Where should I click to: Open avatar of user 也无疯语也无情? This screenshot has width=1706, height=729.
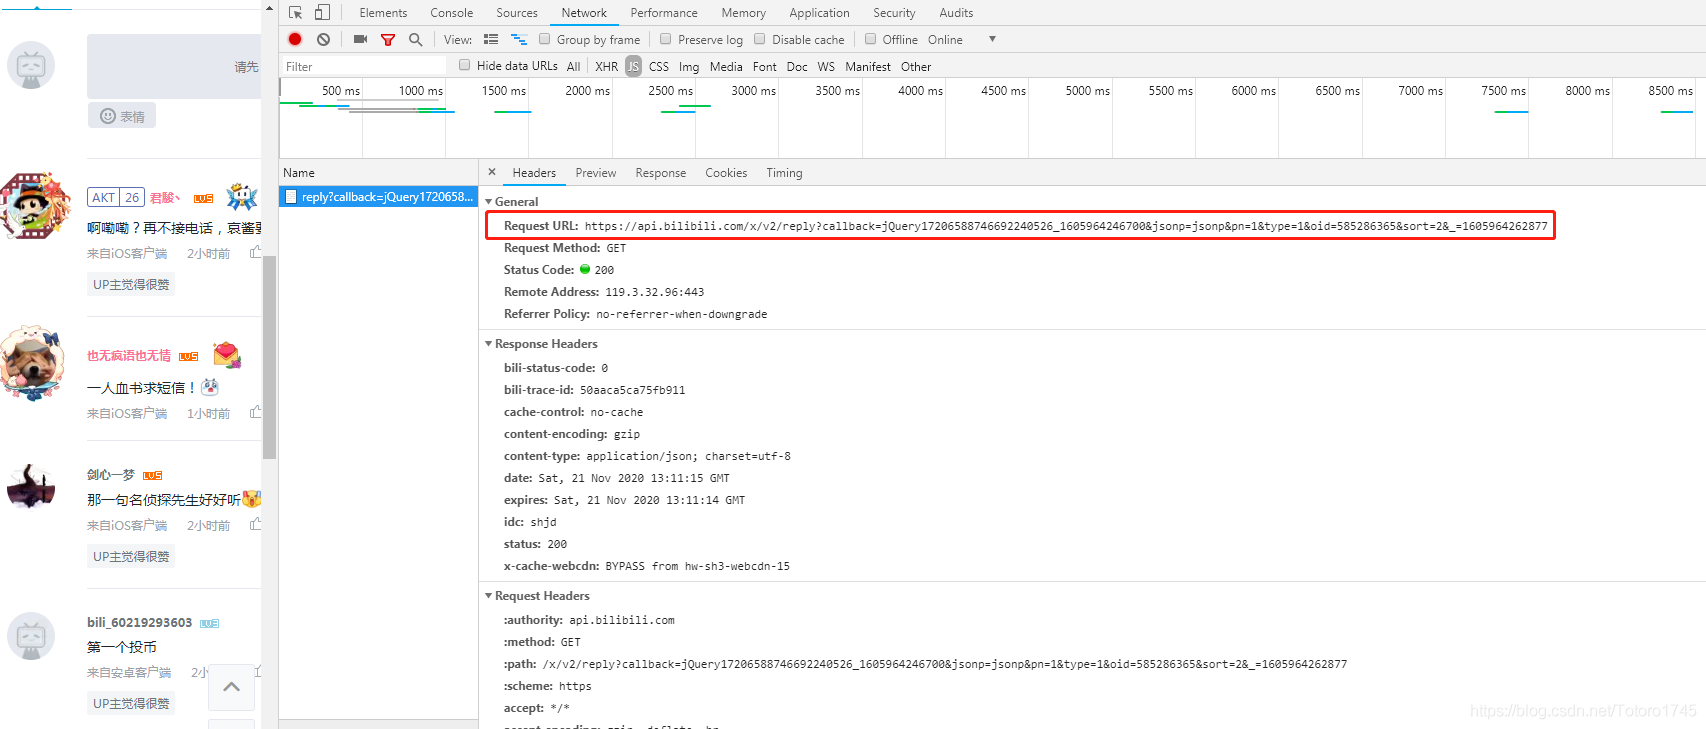click(32, 363)
